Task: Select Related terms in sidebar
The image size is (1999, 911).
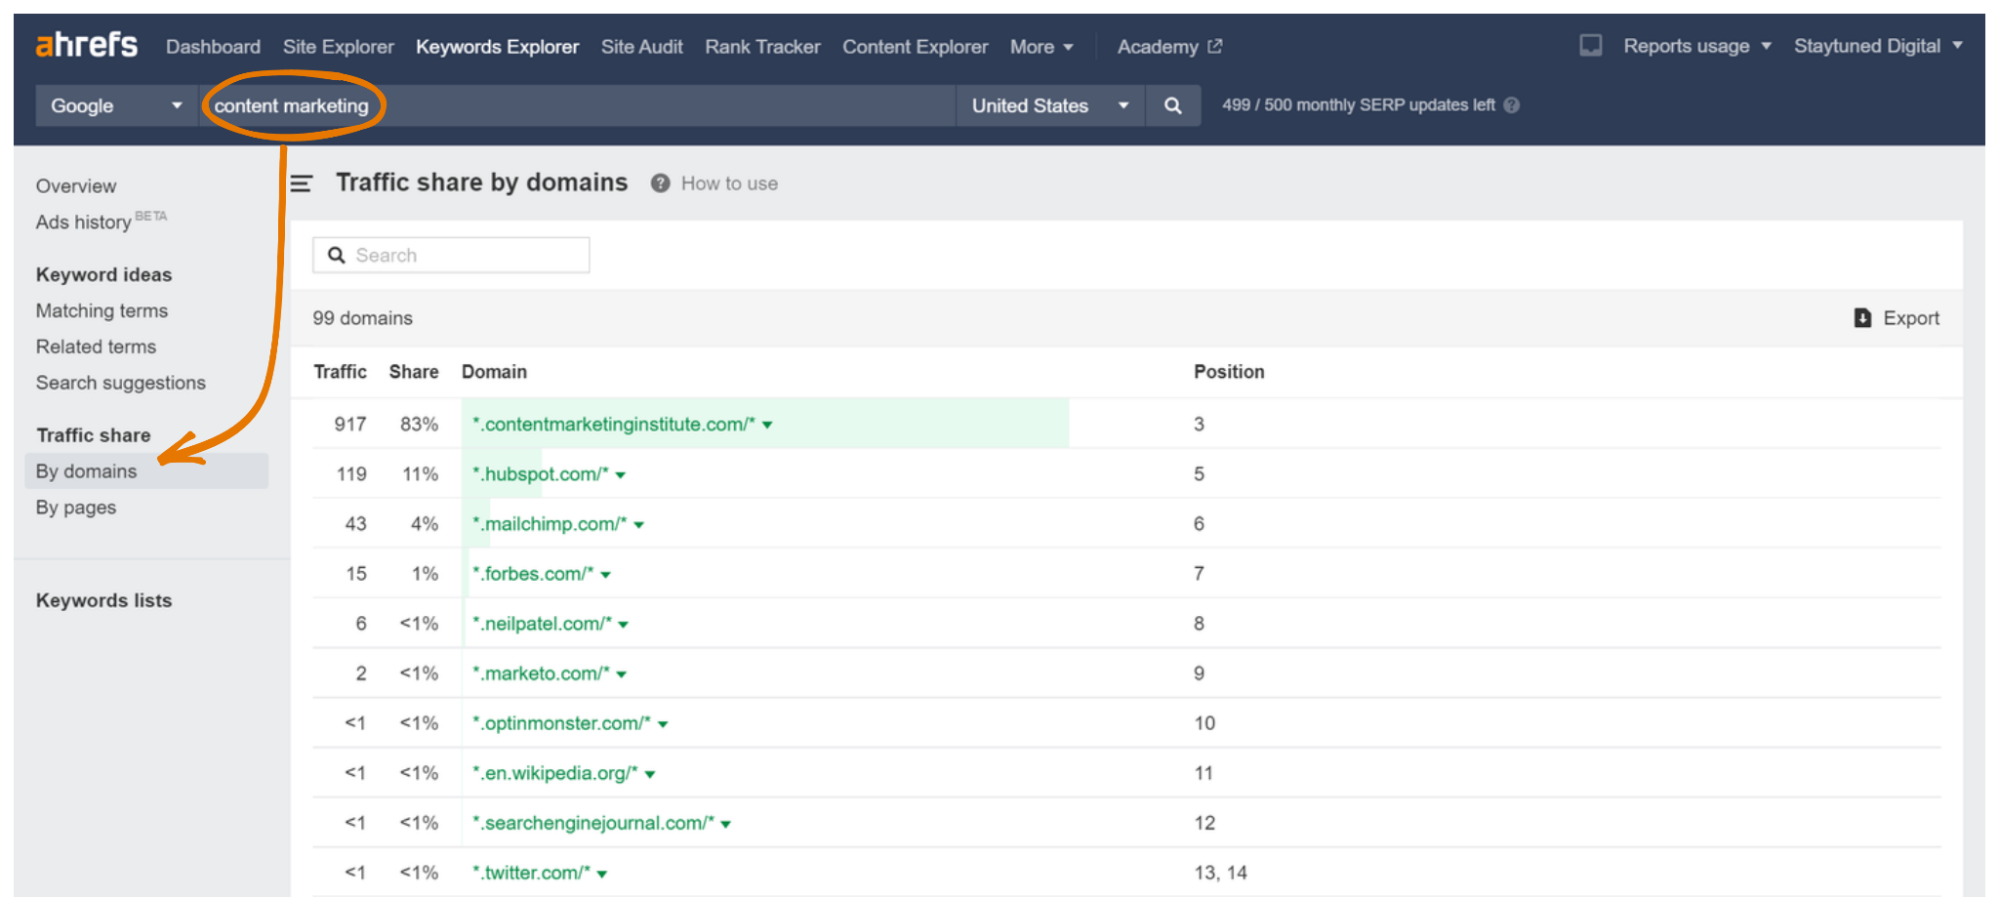Action: (96, 347)
